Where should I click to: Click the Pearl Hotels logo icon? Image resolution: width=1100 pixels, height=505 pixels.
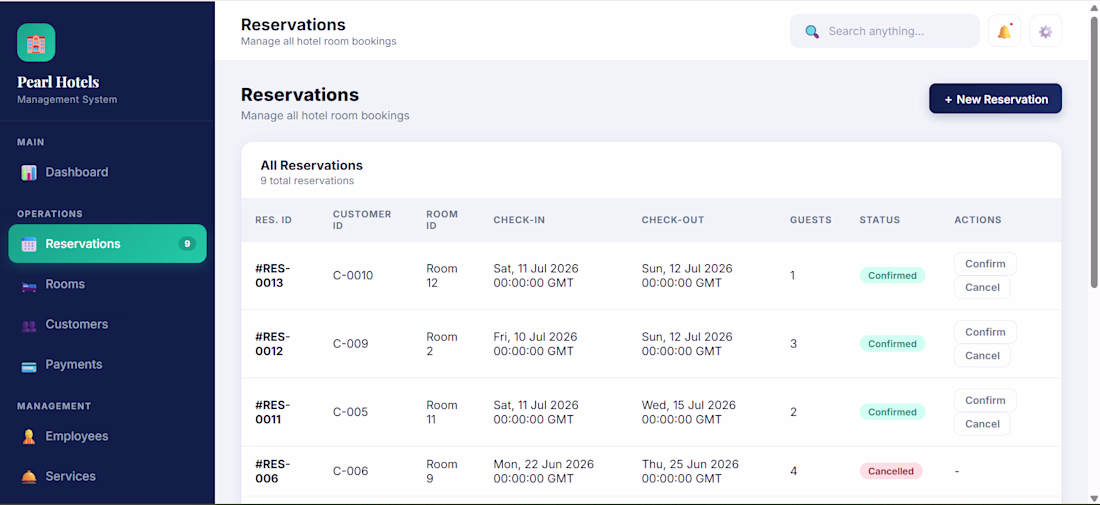coord(36,43)
